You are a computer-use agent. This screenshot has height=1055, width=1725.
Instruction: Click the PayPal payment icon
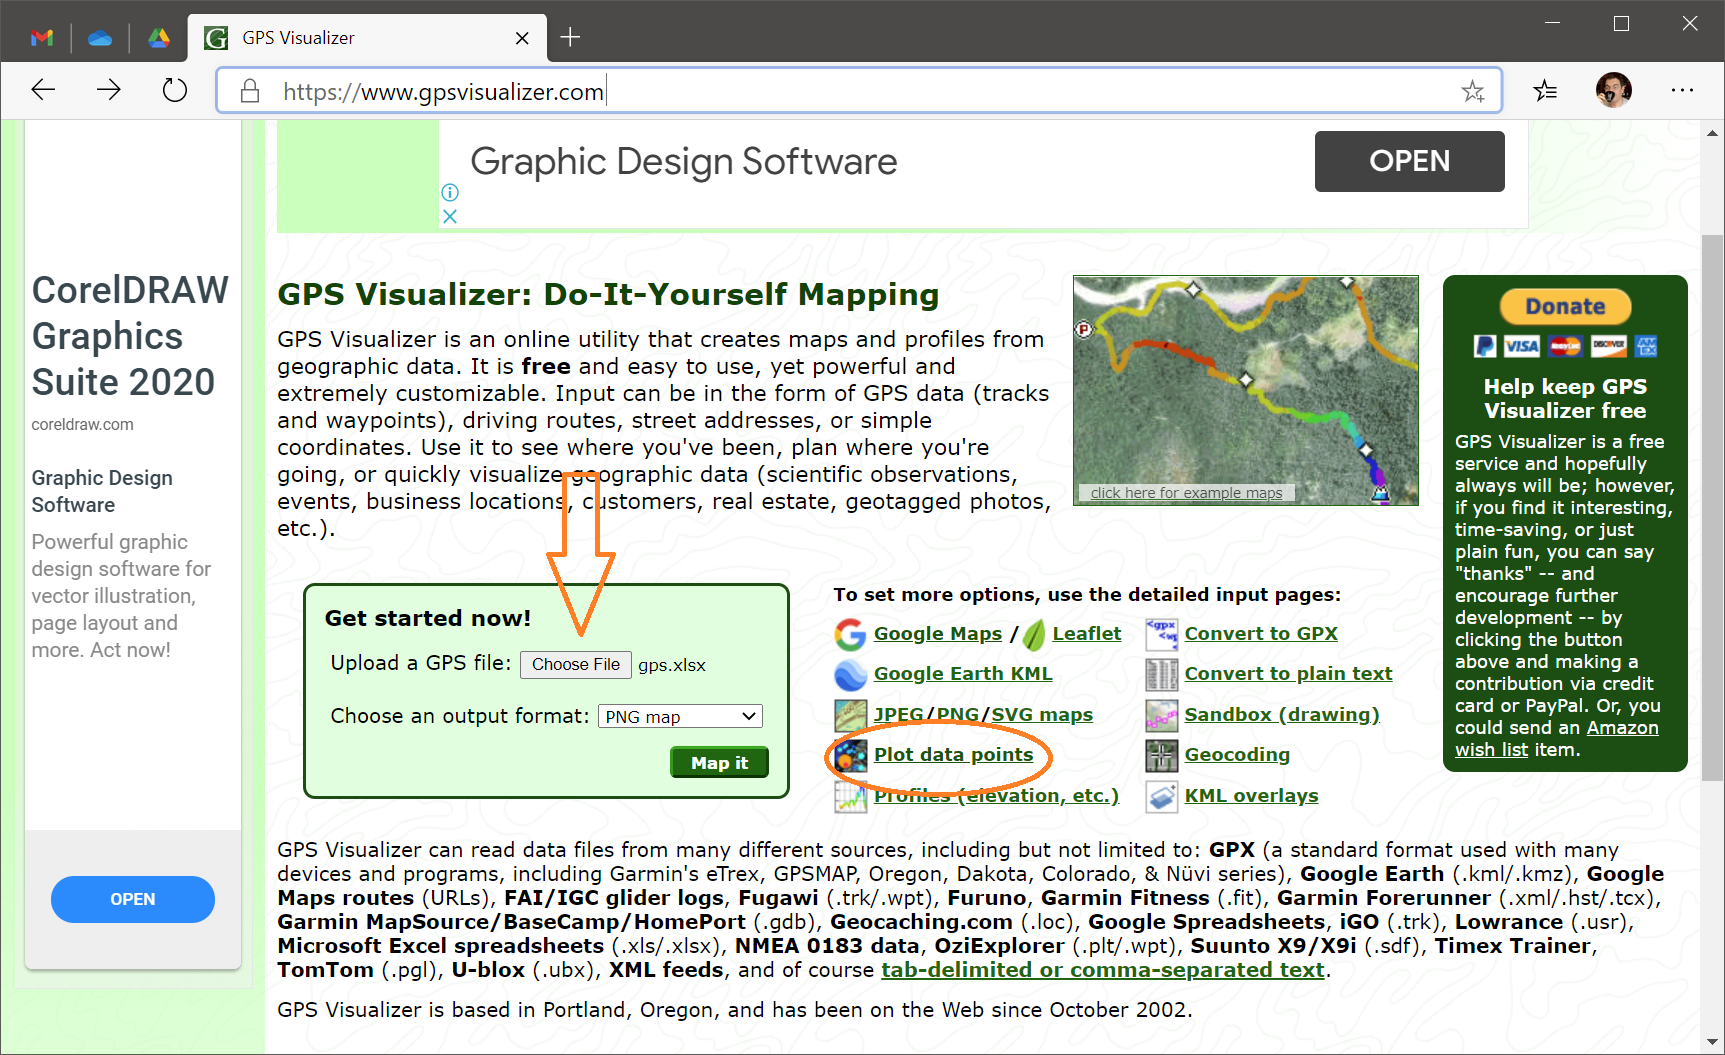coord(1485,346)
